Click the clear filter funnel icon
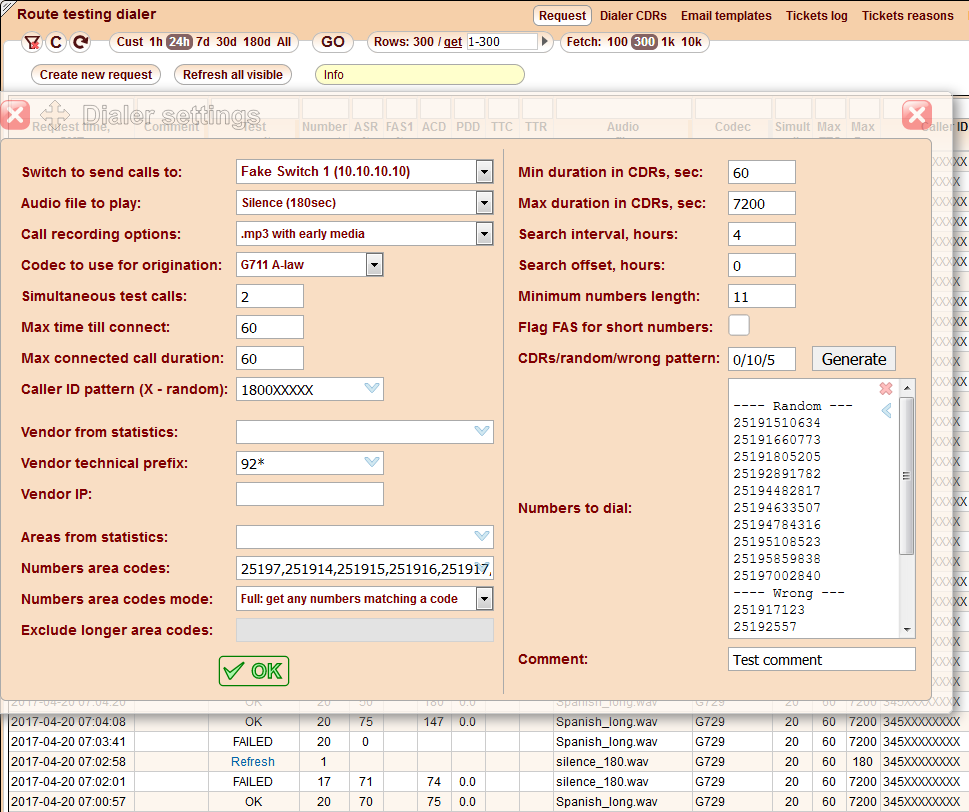 [x=32, y=42]
